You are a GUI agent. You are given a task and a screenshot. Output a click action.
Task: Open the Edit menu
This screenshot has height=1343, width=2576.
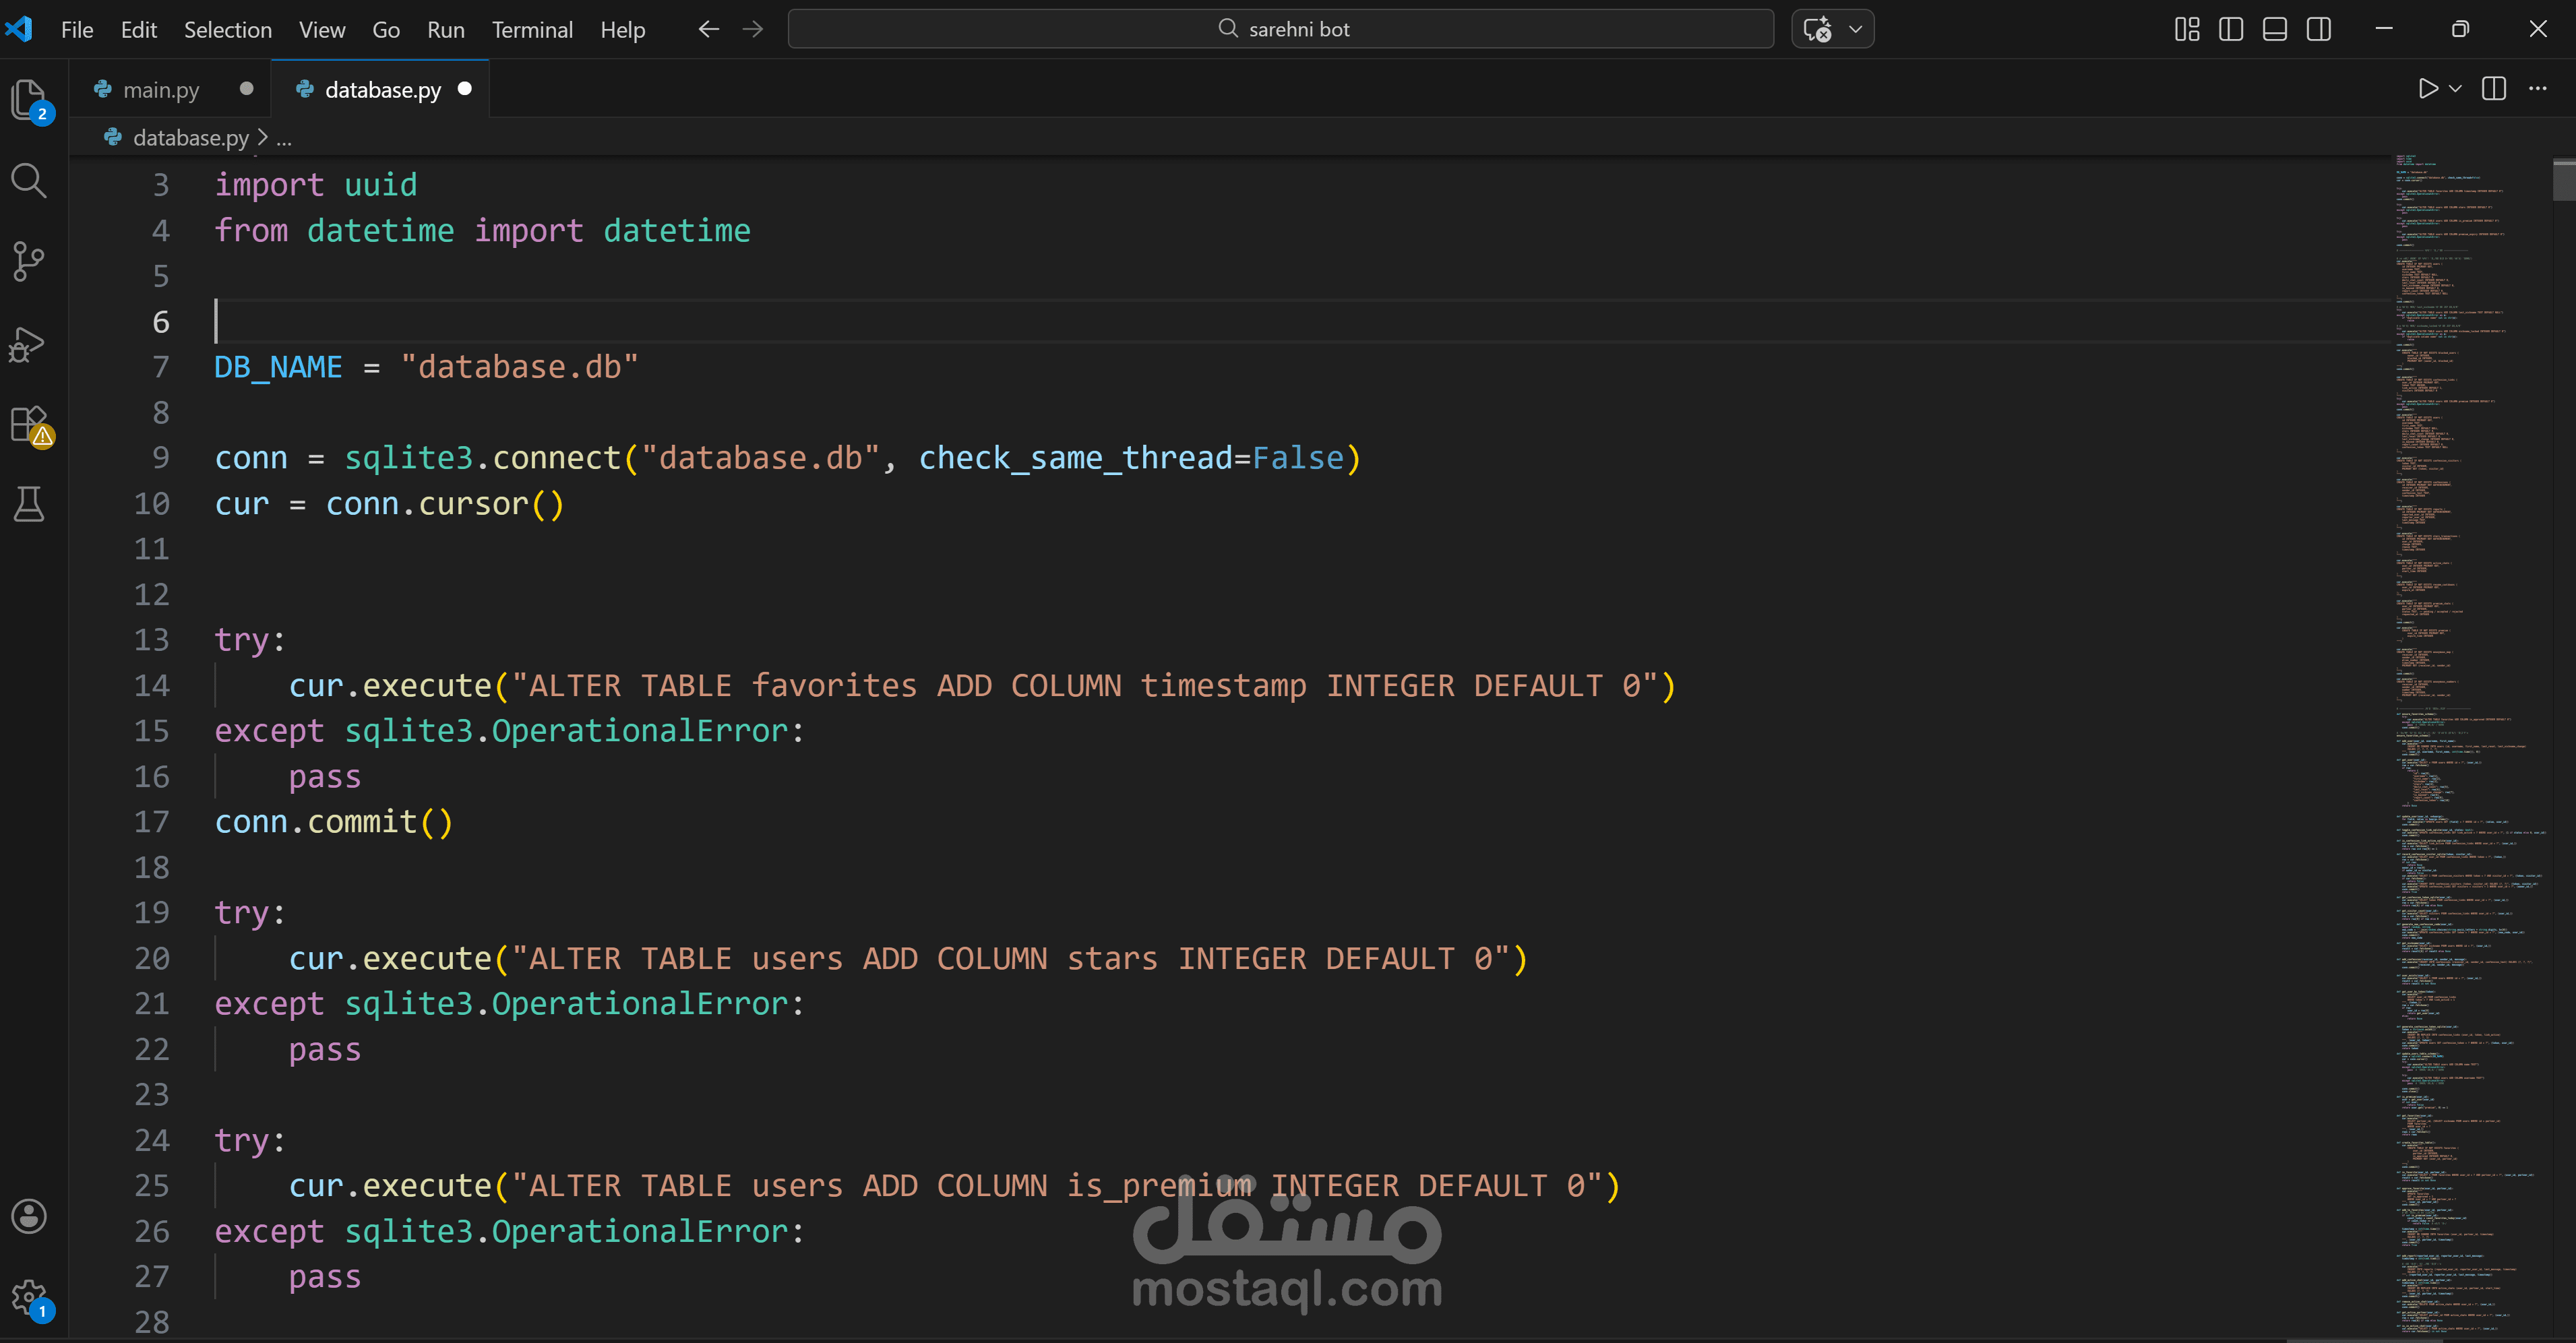139,30
